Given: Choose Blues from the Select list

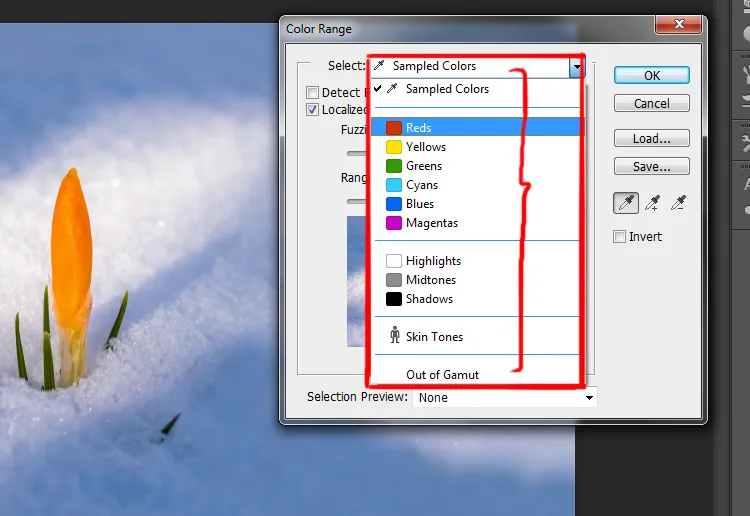Looking at the screenshot, I should (477, 204).
